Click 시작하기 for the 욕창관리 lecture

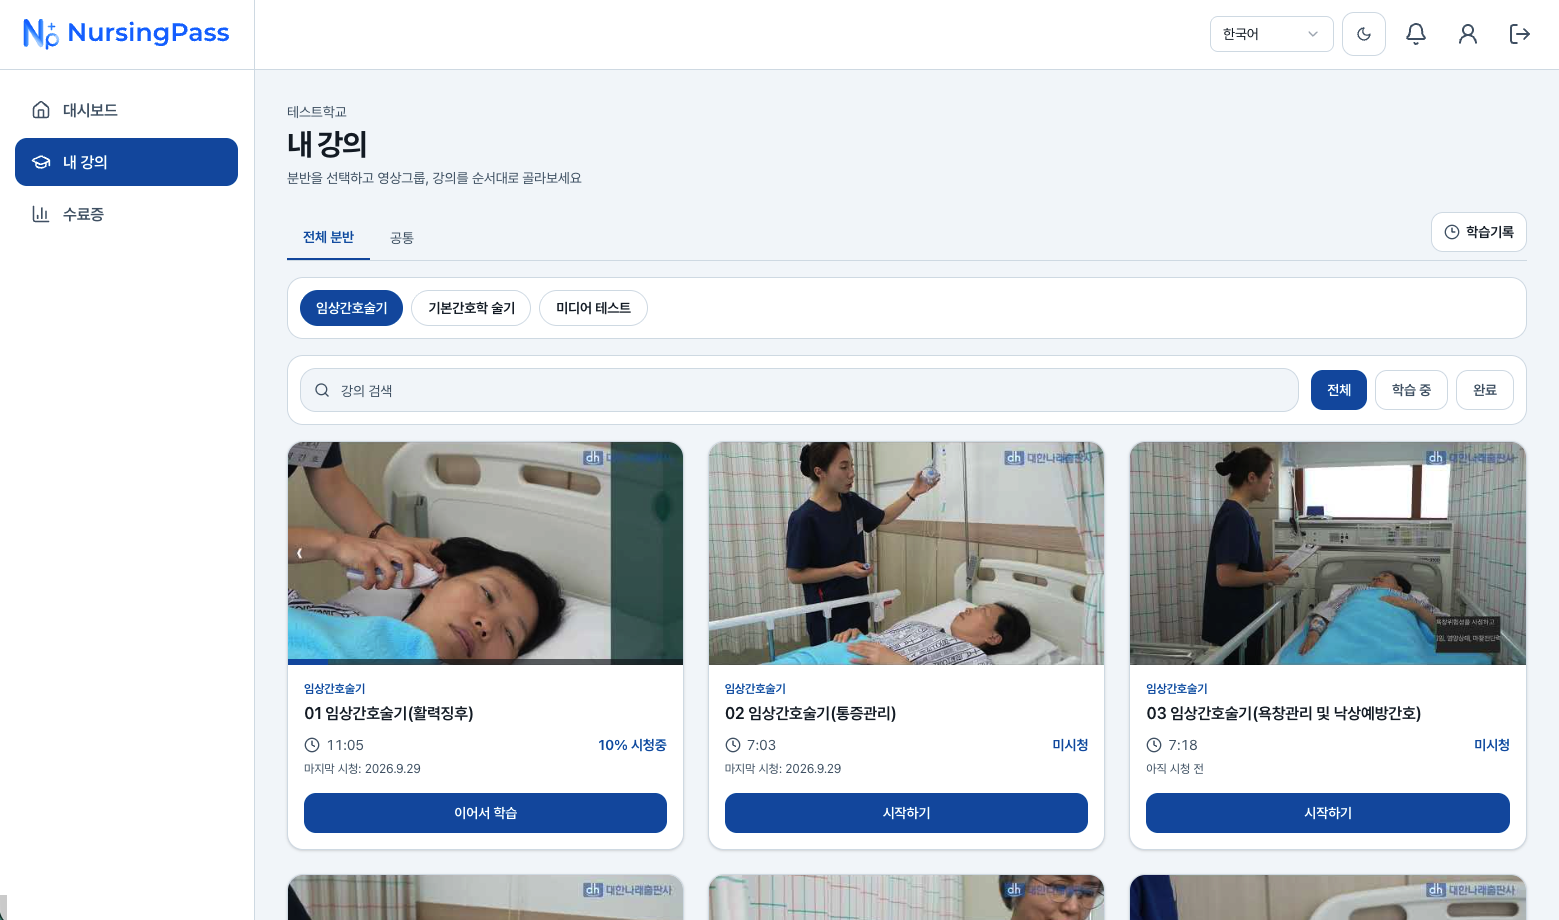(x=1328, y=813)
